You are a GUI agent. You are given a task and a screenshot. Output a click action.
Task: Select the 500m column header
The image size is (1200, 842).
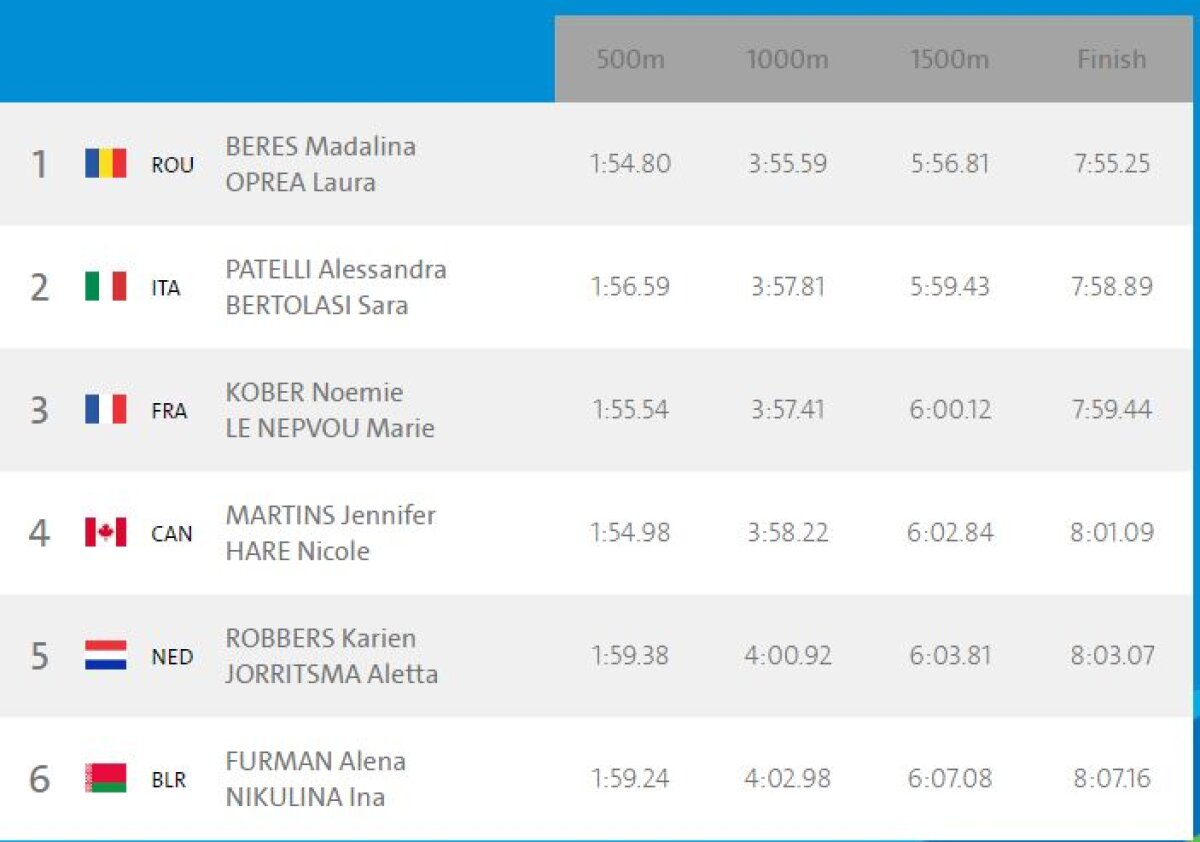630,59
